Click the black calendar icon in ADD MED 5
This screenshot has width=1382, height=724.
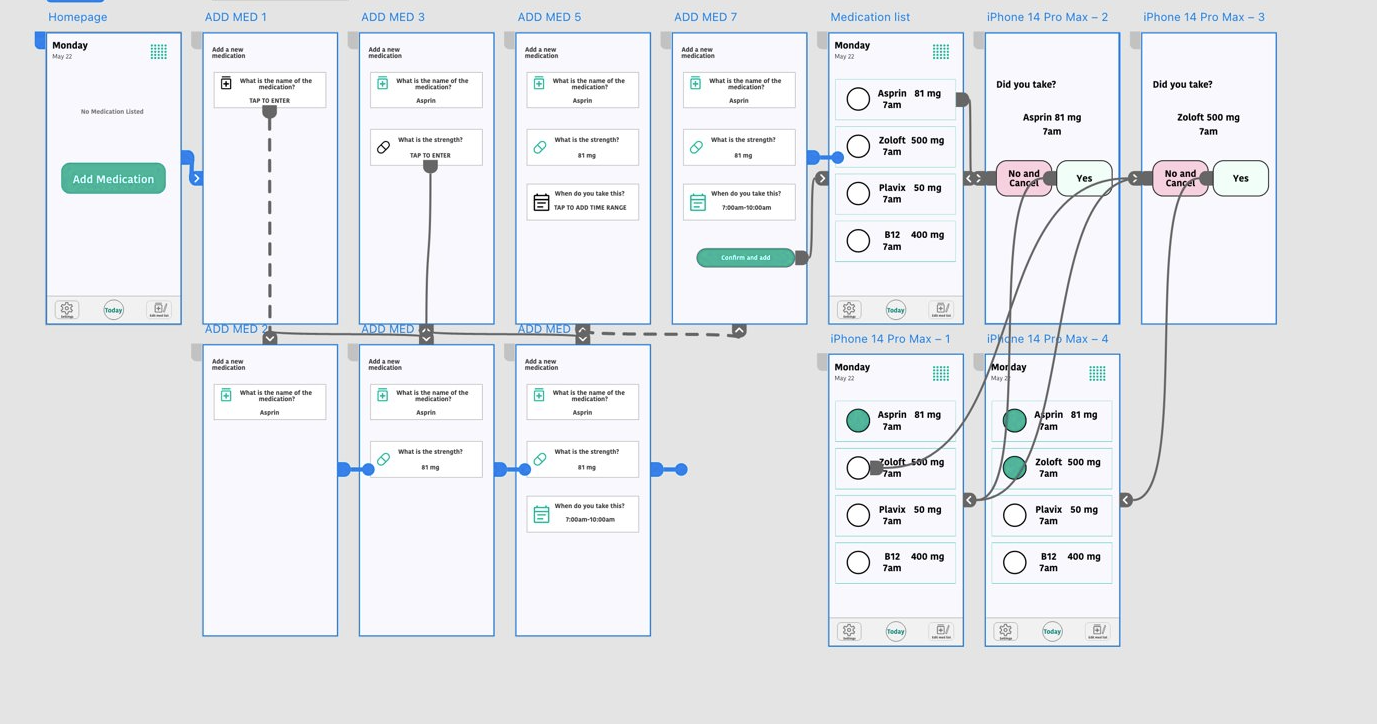click(541, 202)
